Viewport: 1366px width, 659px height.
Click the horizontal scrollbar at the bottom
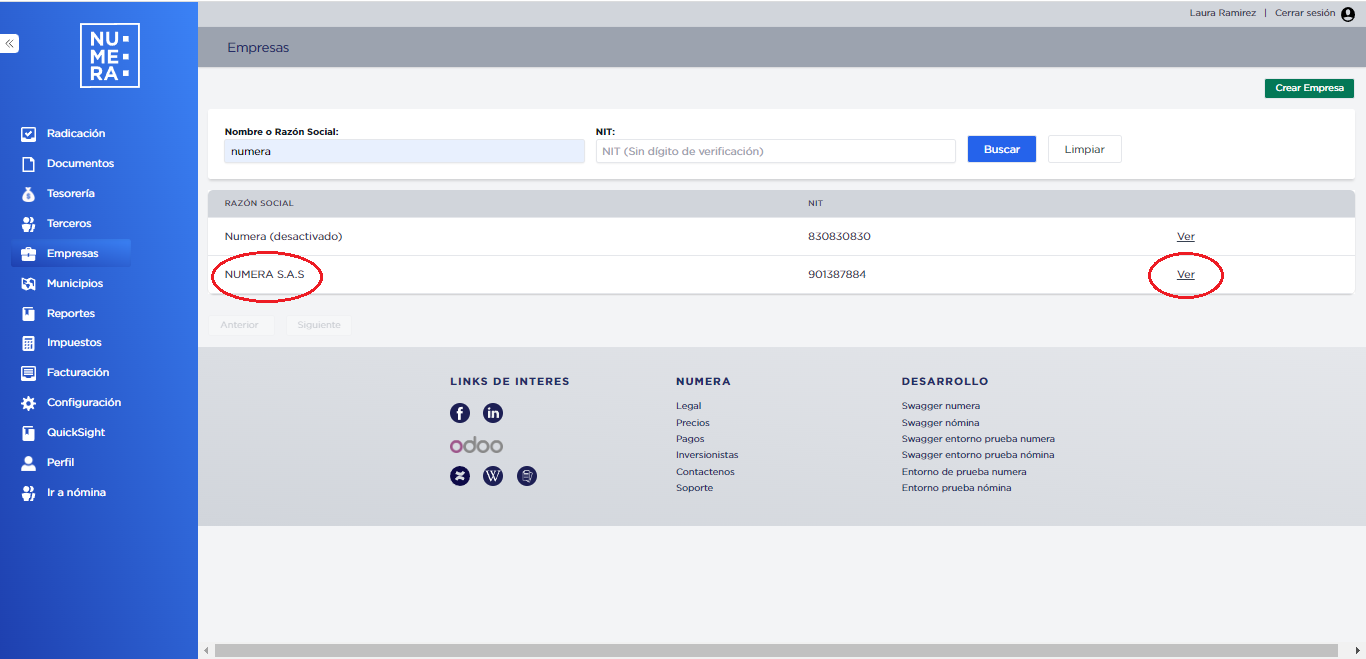775,651
